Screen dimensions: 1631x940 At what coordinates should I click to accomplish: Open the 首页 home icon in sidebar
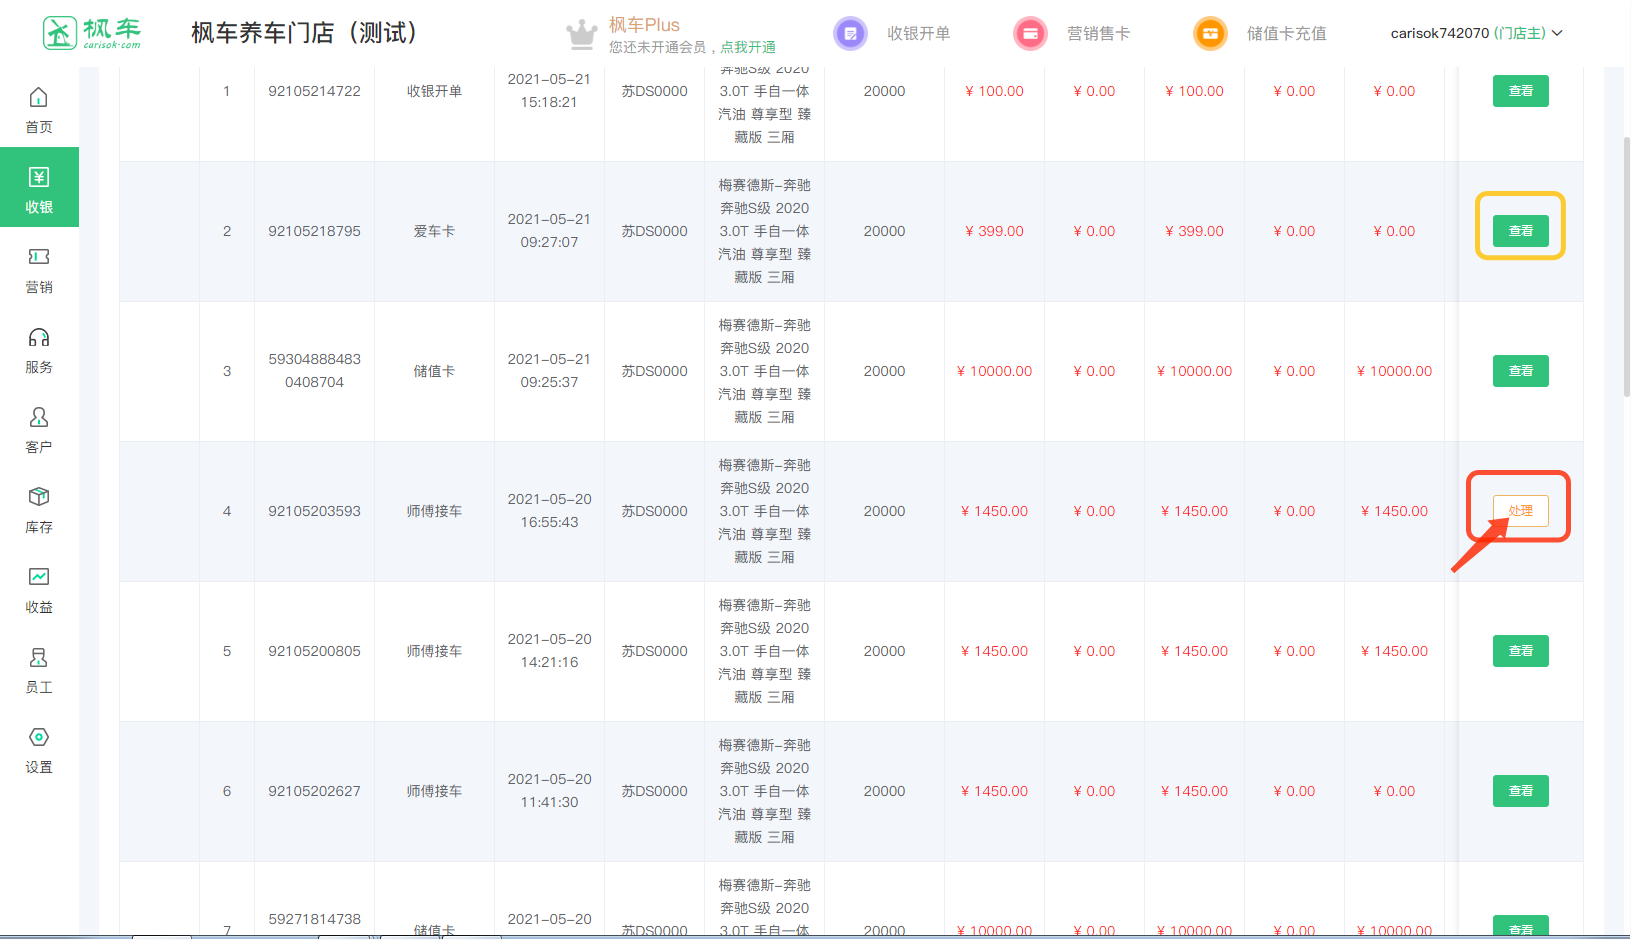[39, 98]
